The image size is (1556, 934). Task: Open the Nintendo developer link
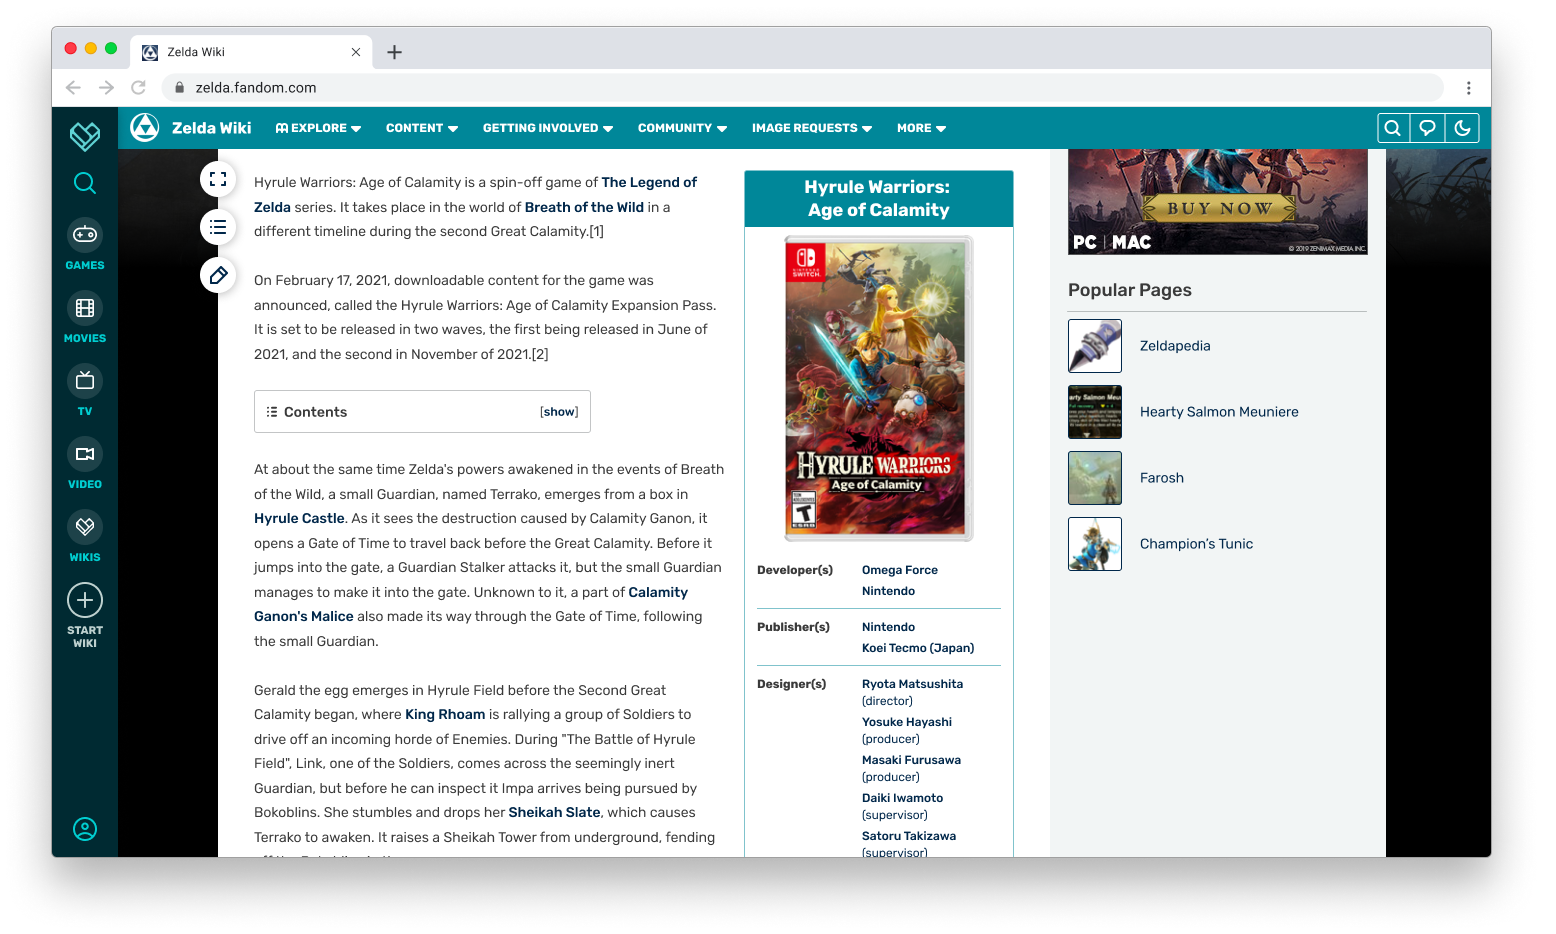pyautogui.click(x=888, y=591)
